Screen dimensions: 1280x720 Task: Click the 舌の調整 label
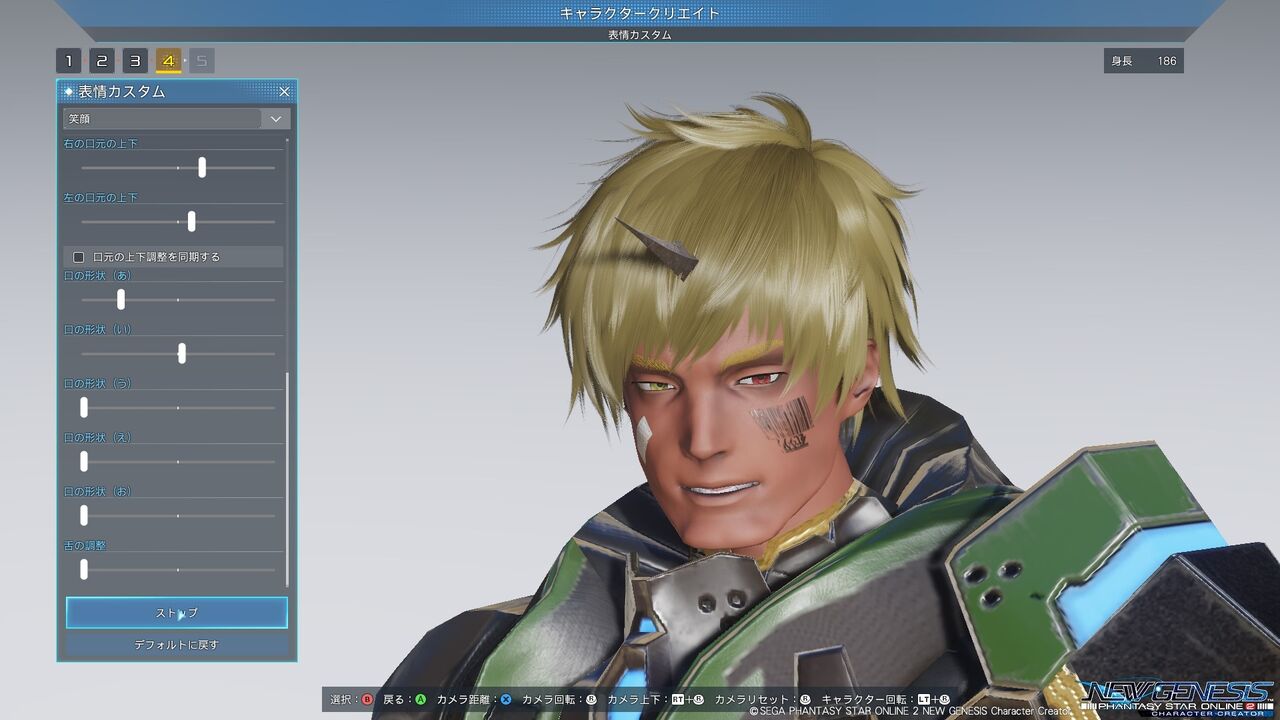pos(85,546)
